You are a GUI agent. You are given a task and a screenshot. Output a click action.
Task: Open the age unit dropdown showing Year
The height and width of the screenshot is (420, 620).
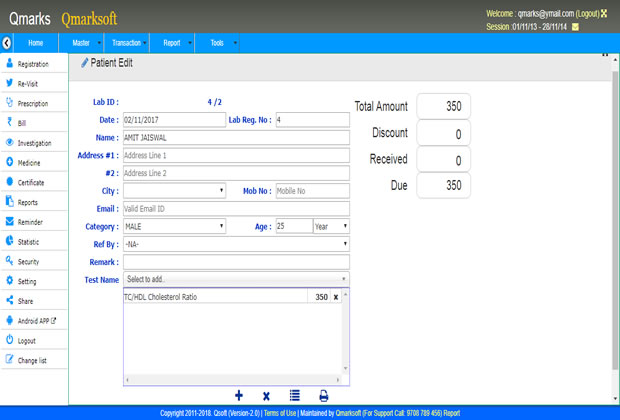pyautogui.click(x=331, y=226)
